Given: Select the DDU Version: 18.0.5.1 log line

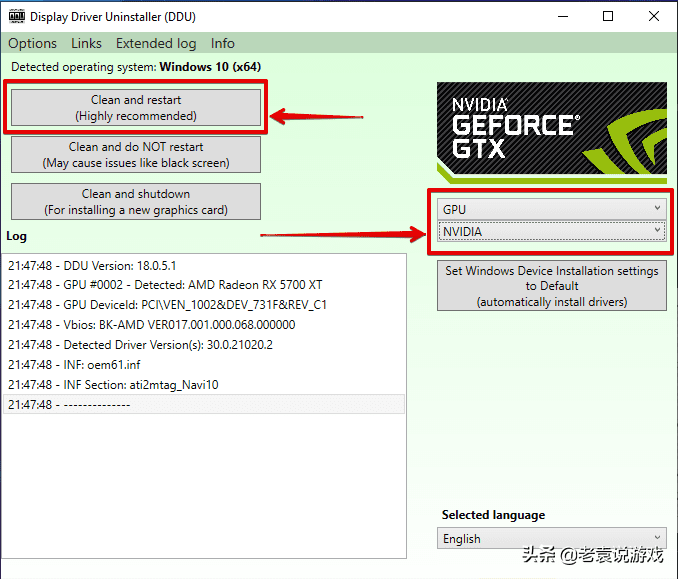Looking at the screenshot, I should (204, 265).
